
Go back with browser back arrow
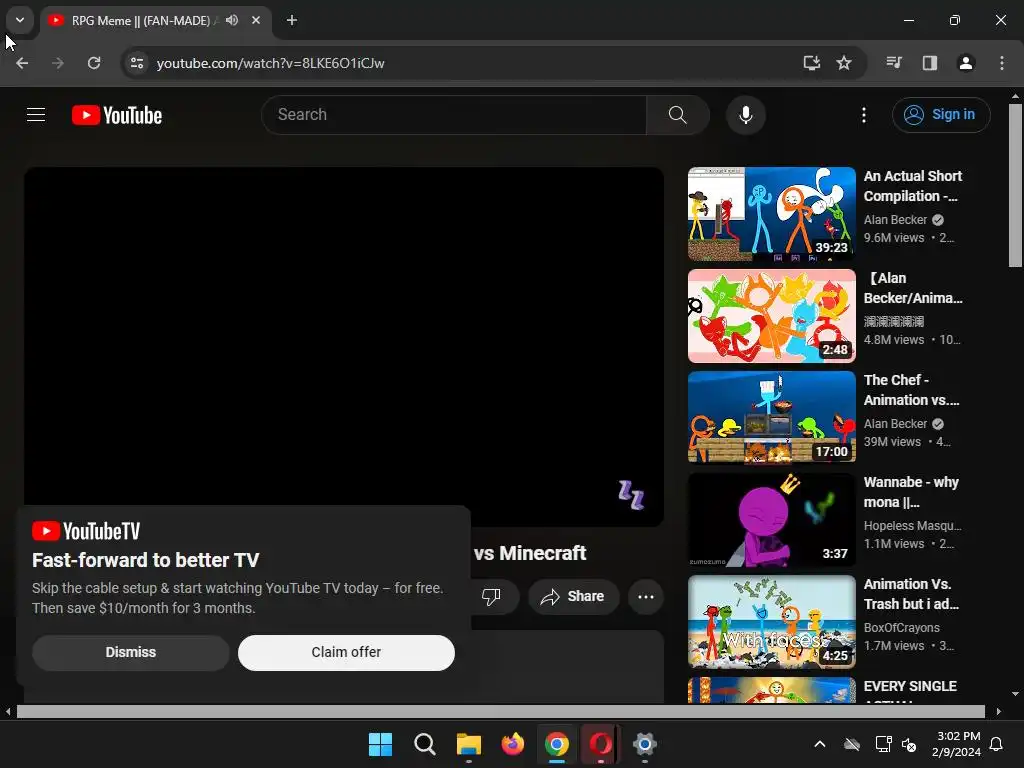point(22,63)
